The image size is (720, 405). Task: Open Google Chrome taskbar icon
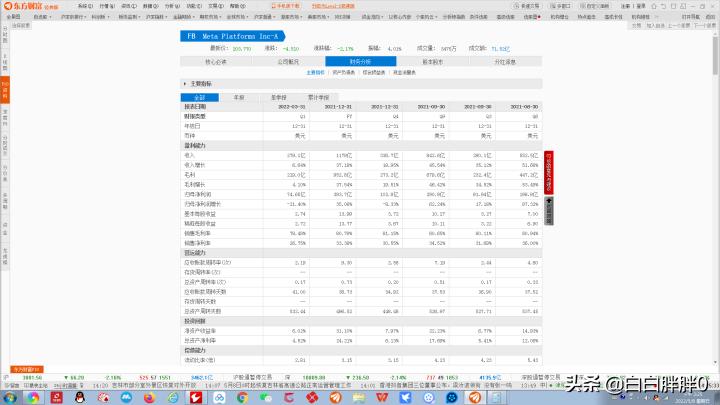click(242, 398)
